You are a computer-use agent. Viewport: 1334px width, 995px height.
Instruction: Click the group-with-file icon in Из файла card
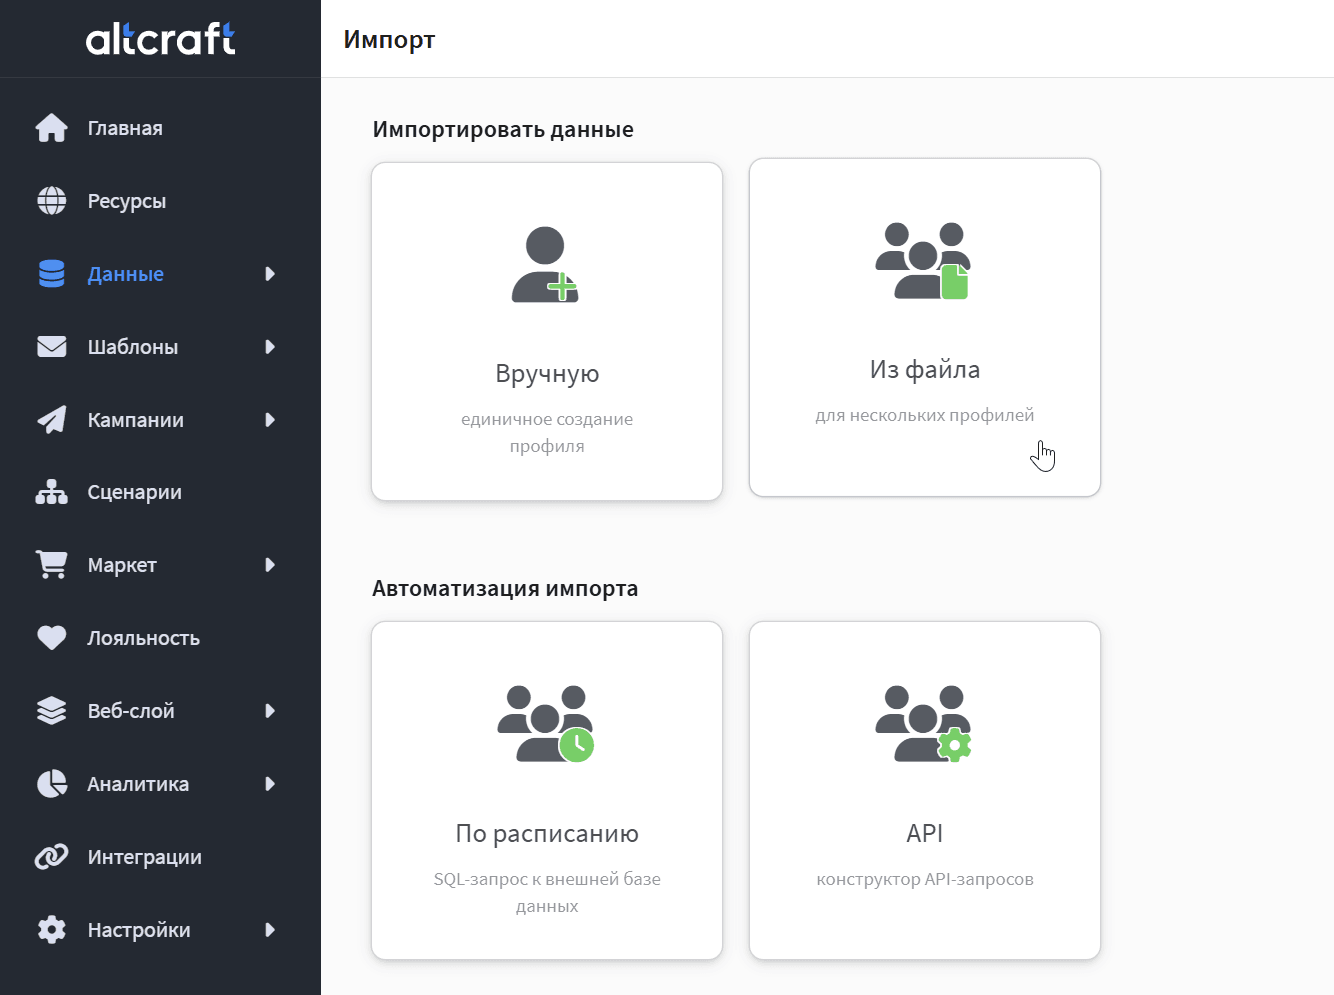coord(923,261)
